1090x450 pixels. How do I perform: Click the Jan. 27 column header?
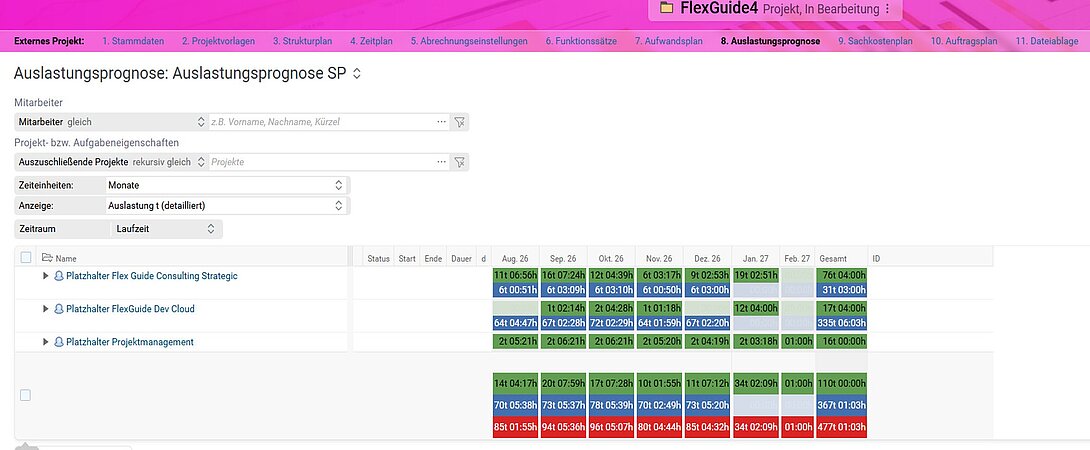[755, 258]
